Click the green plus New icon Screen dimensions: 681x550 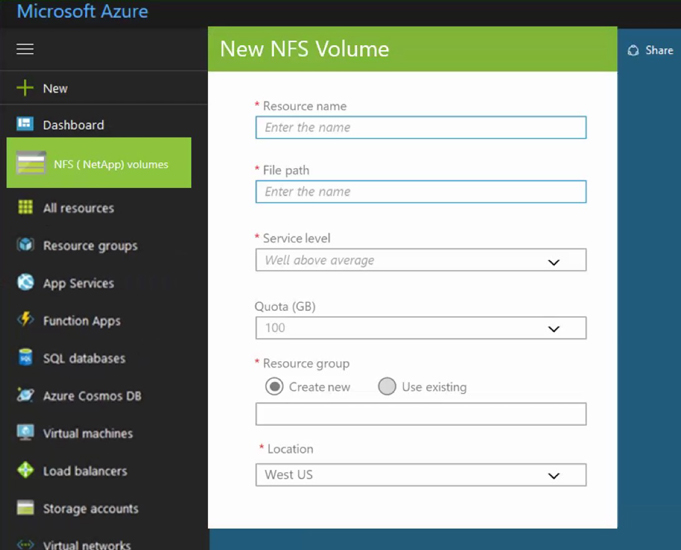tap(25, 88)
